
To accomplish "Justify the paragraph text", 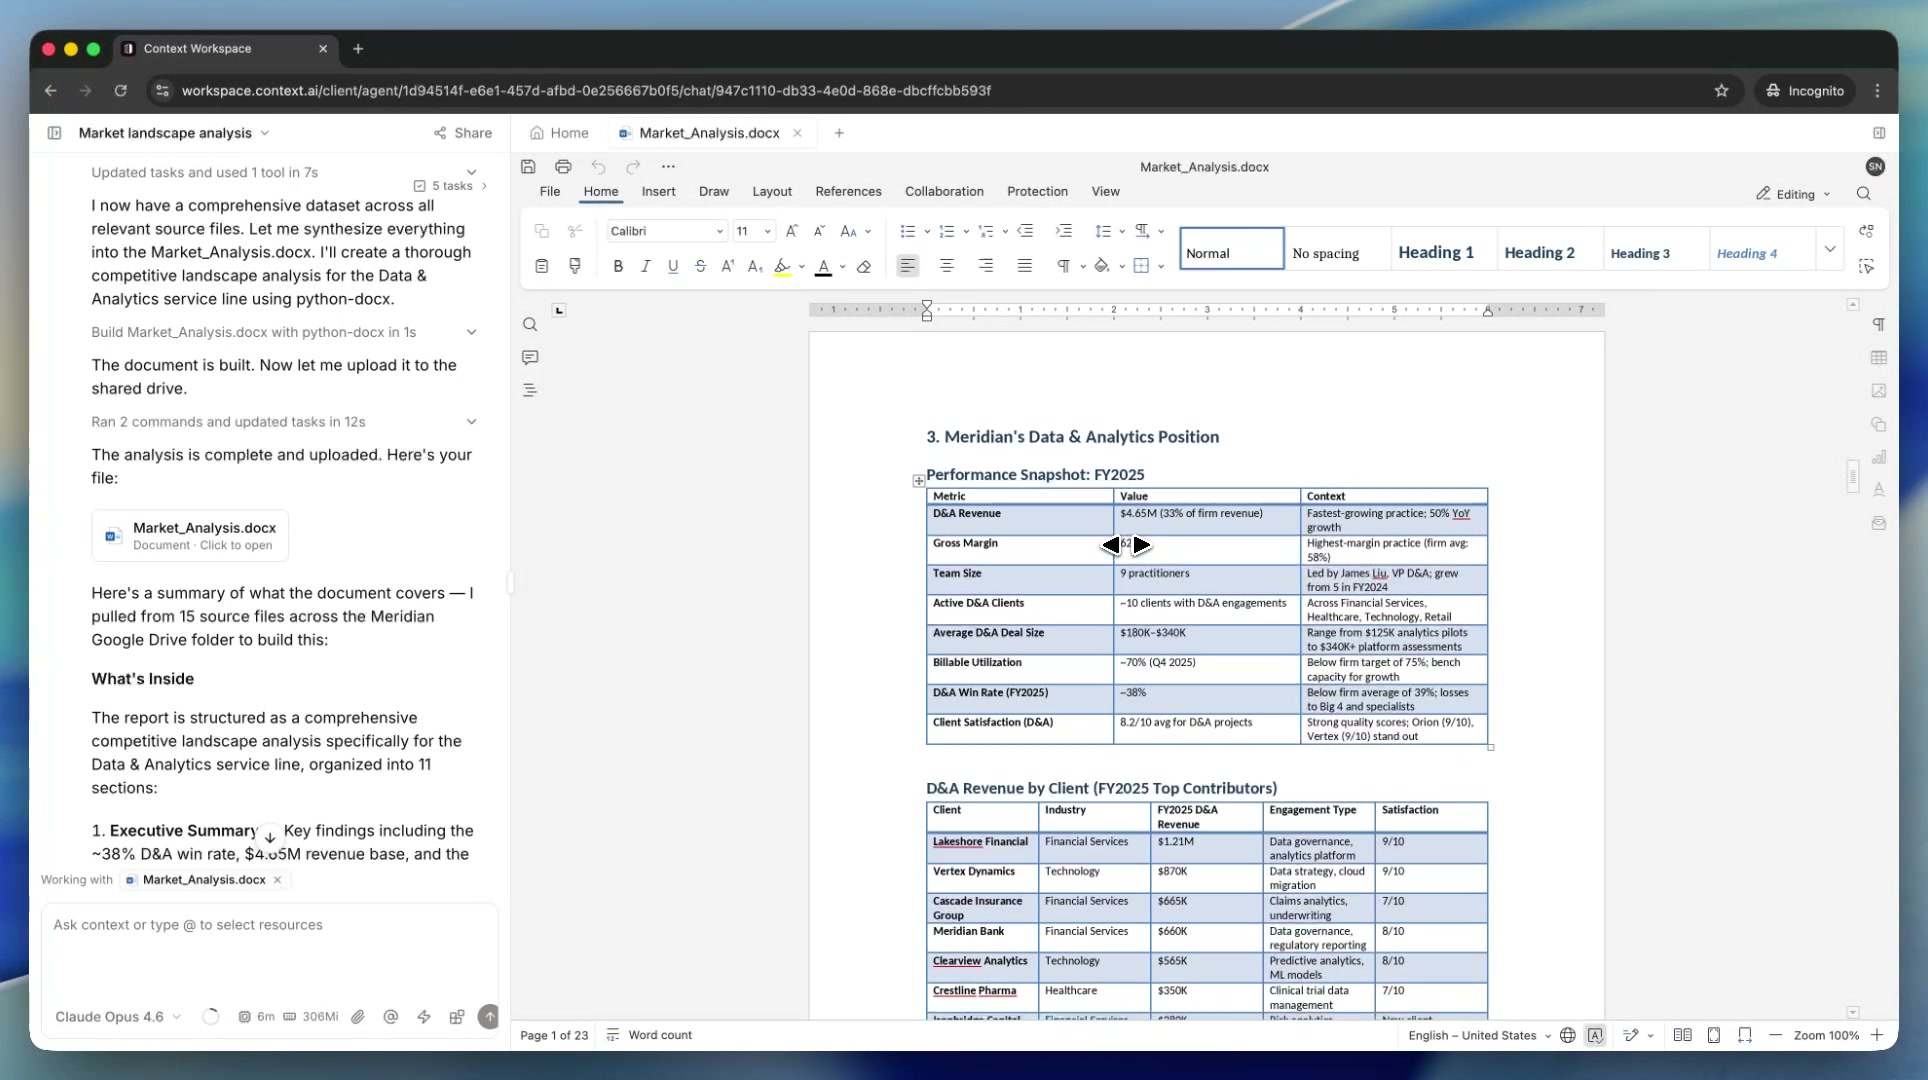I will (x=1025, y=266).
